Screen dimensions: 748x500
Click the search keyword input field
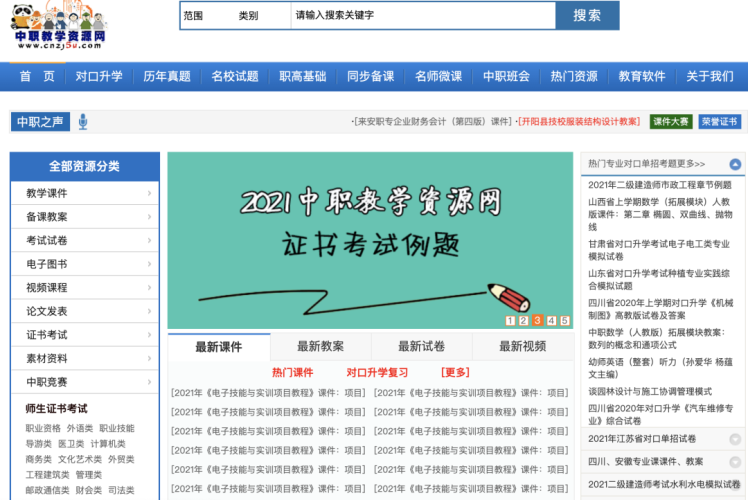click(420, 16)
